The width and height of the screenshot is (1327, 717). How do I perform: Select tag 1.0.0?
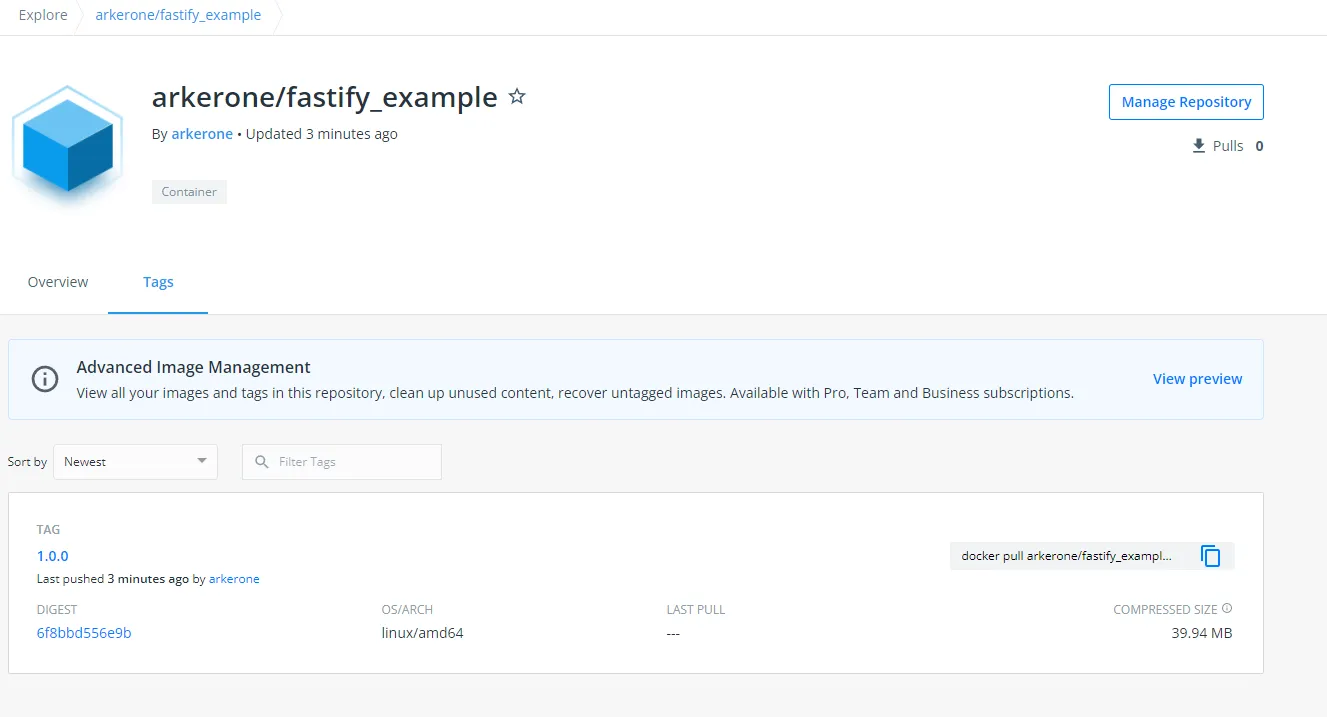52,555
